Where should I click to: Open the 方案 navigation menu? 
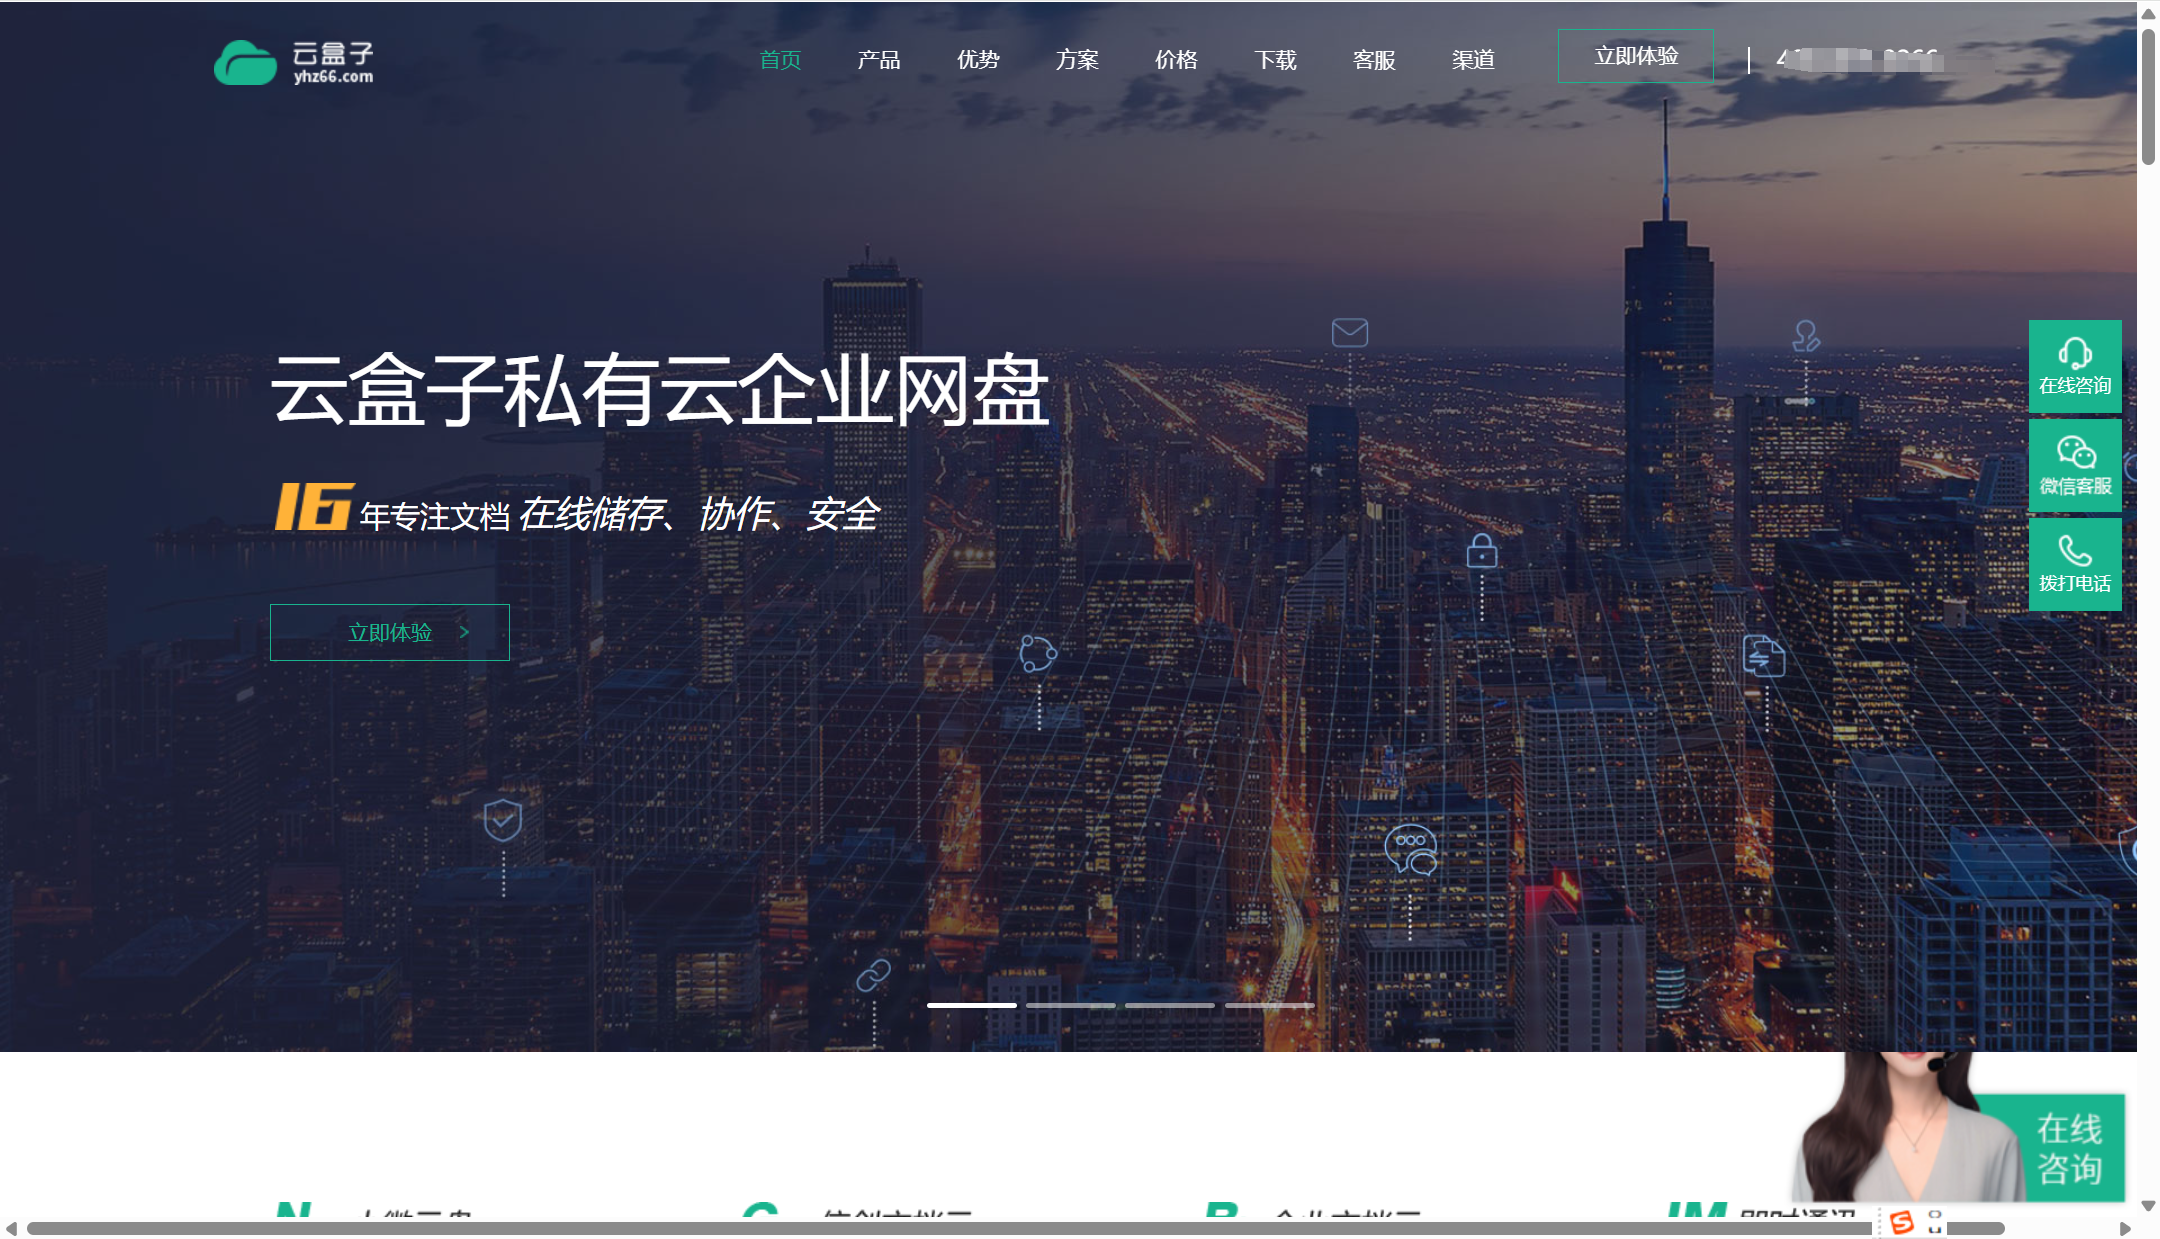point(1076,60)
